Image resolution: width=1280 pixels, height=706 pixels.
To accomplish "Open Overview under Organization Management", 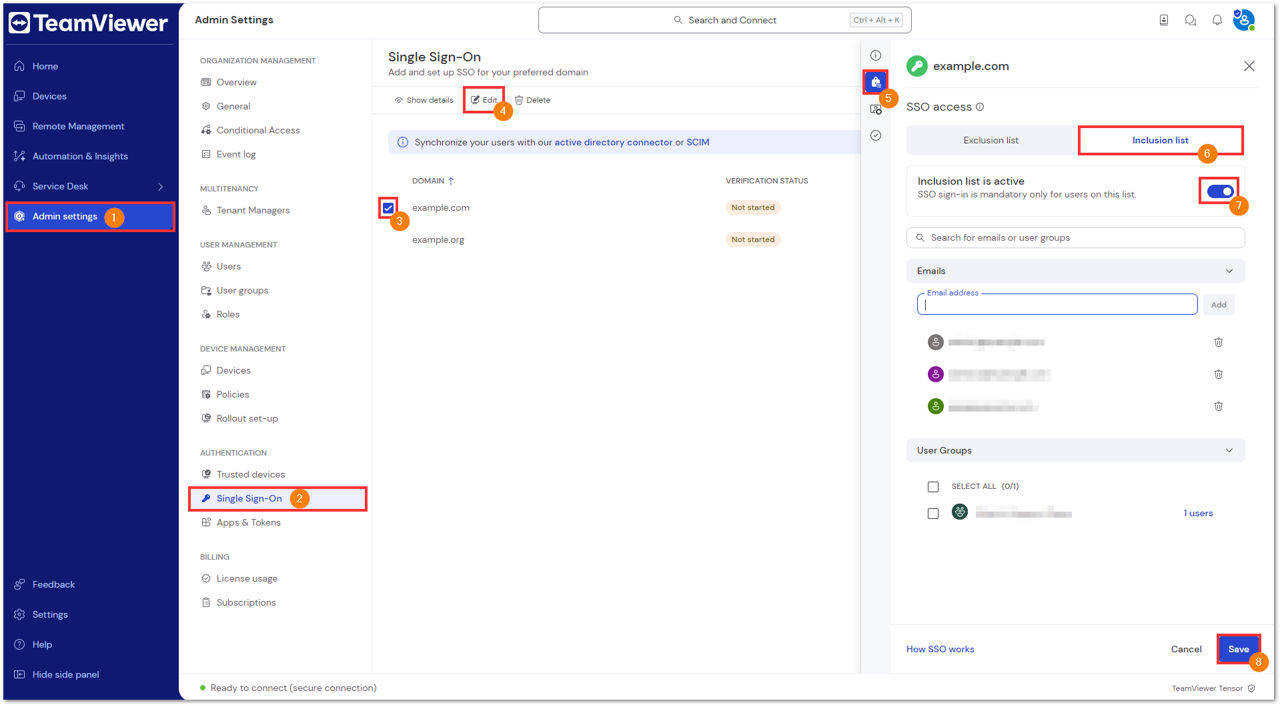I will (x=236, y=82).
